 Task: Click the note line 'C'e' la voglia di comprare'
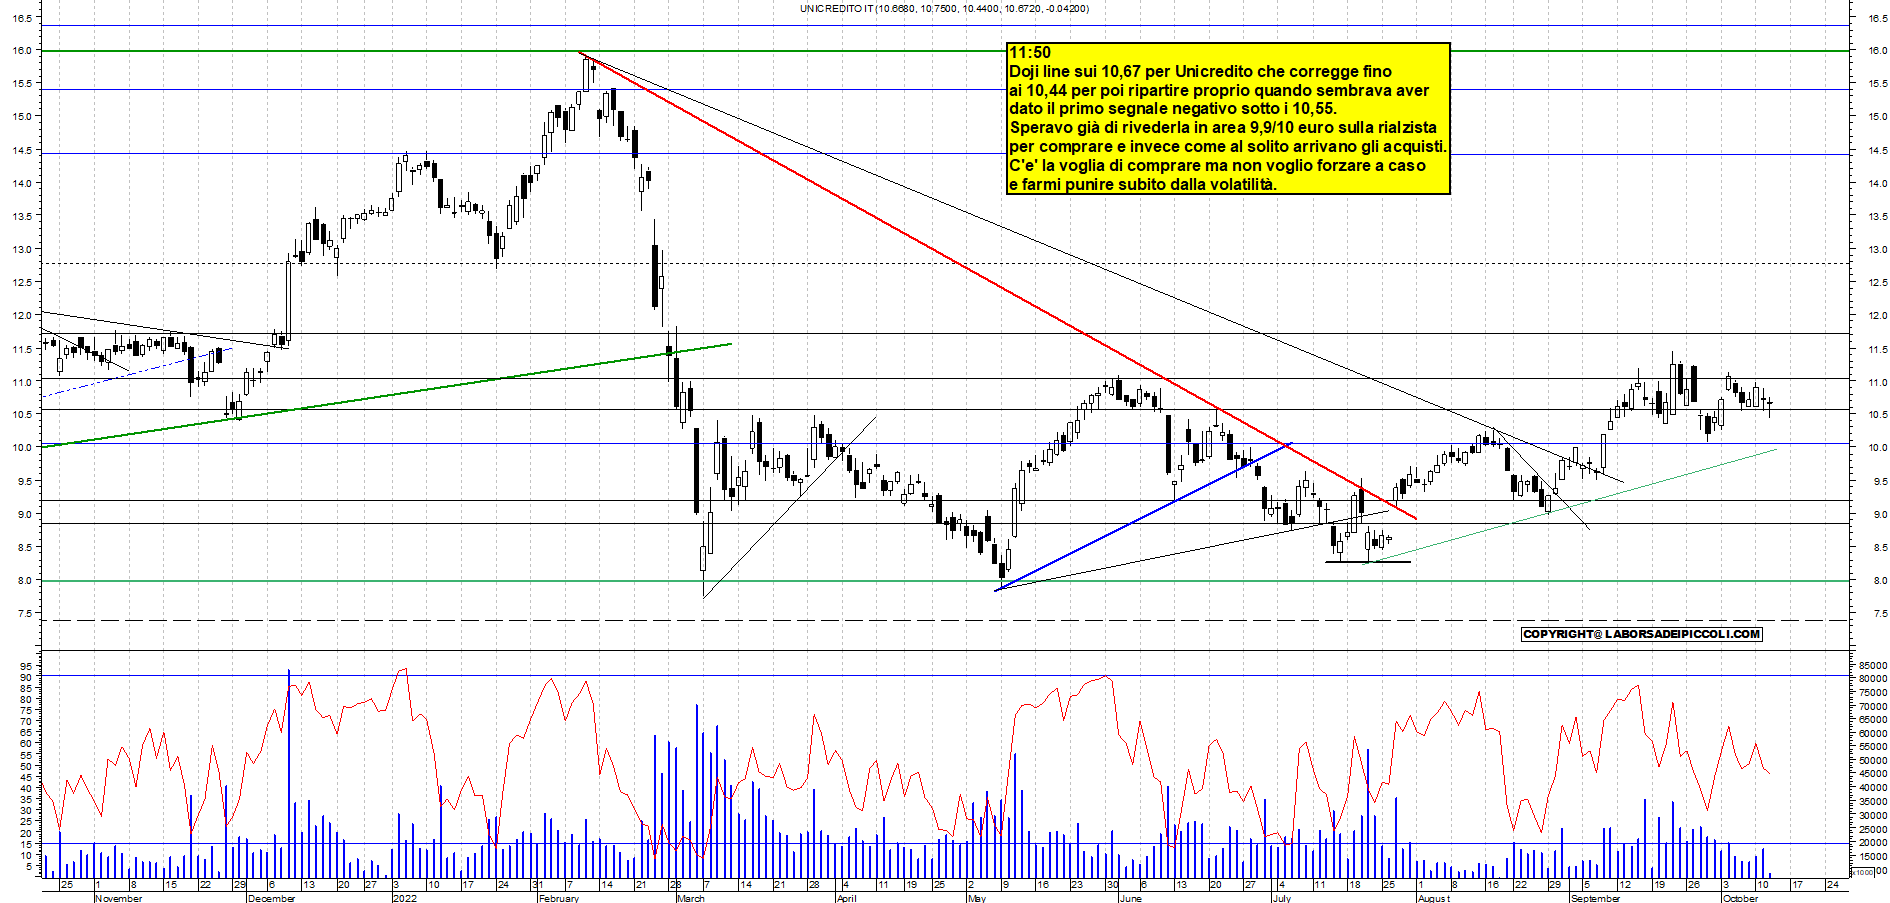coord(1217,166)
